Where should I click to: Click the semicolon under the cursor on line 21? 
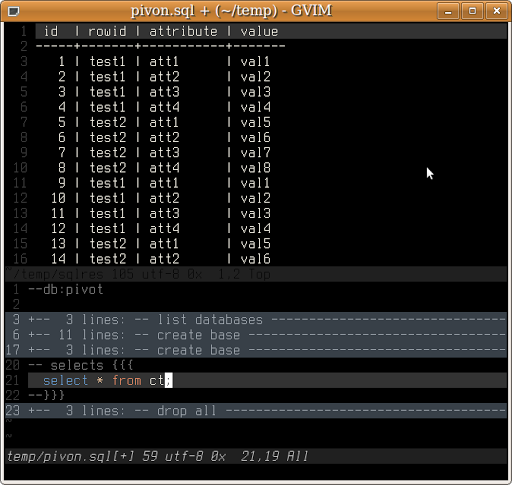pyautogui.click(x=169, y=381)
